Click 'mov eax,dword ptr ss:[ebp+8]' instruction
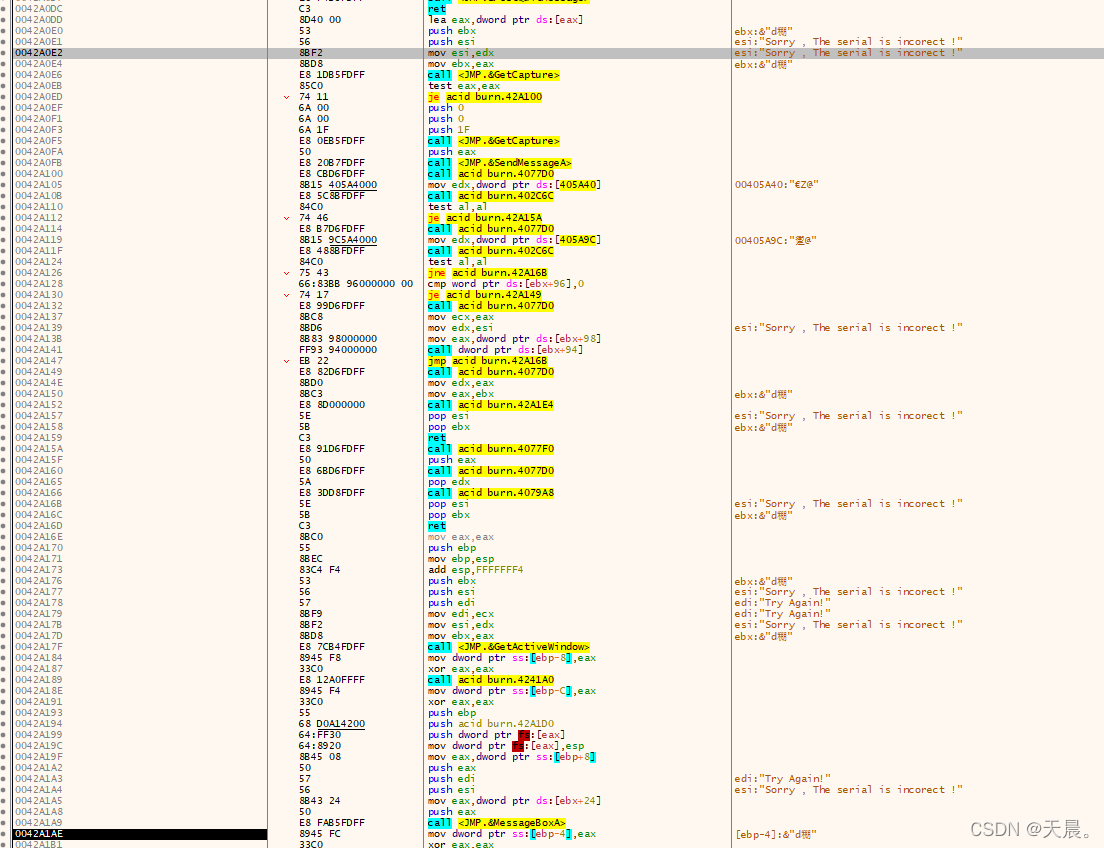The image size is (1104, 848). [x=512, y=756]
